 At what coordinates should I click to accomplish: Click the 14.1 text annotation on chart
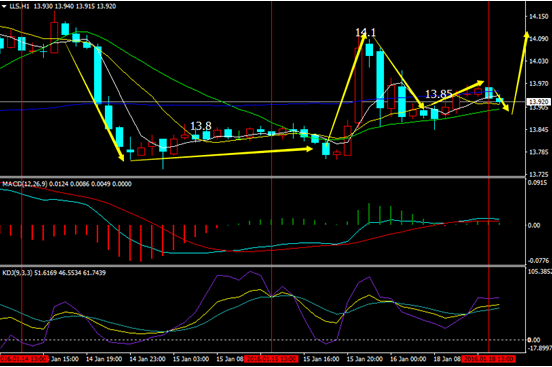coord(365,33)
